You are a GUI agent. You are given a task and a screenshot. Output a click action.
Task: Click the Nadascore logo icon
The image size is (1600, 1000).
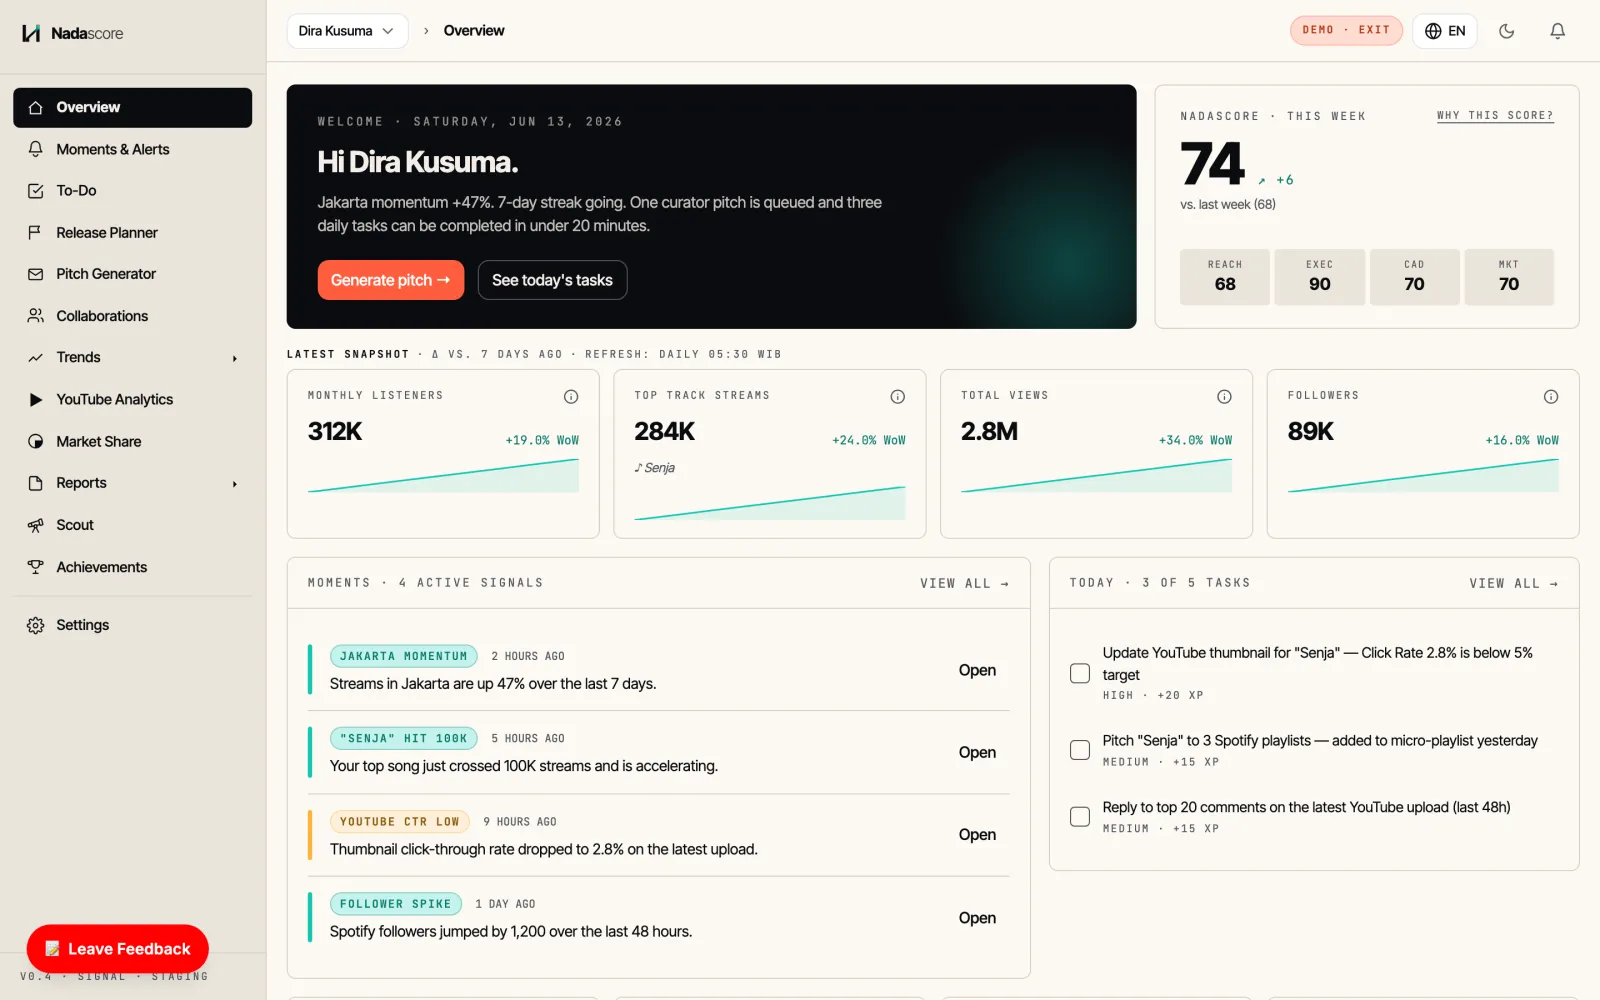point(31,33)
